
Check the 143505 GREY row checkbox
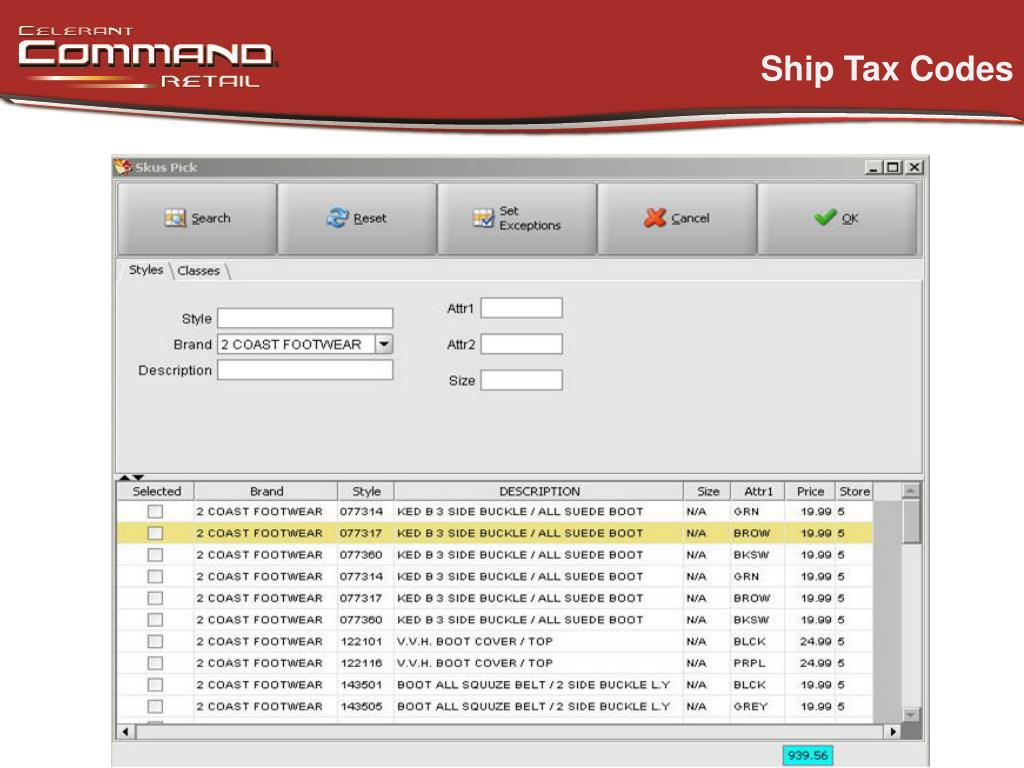click(x=155, y=706)
